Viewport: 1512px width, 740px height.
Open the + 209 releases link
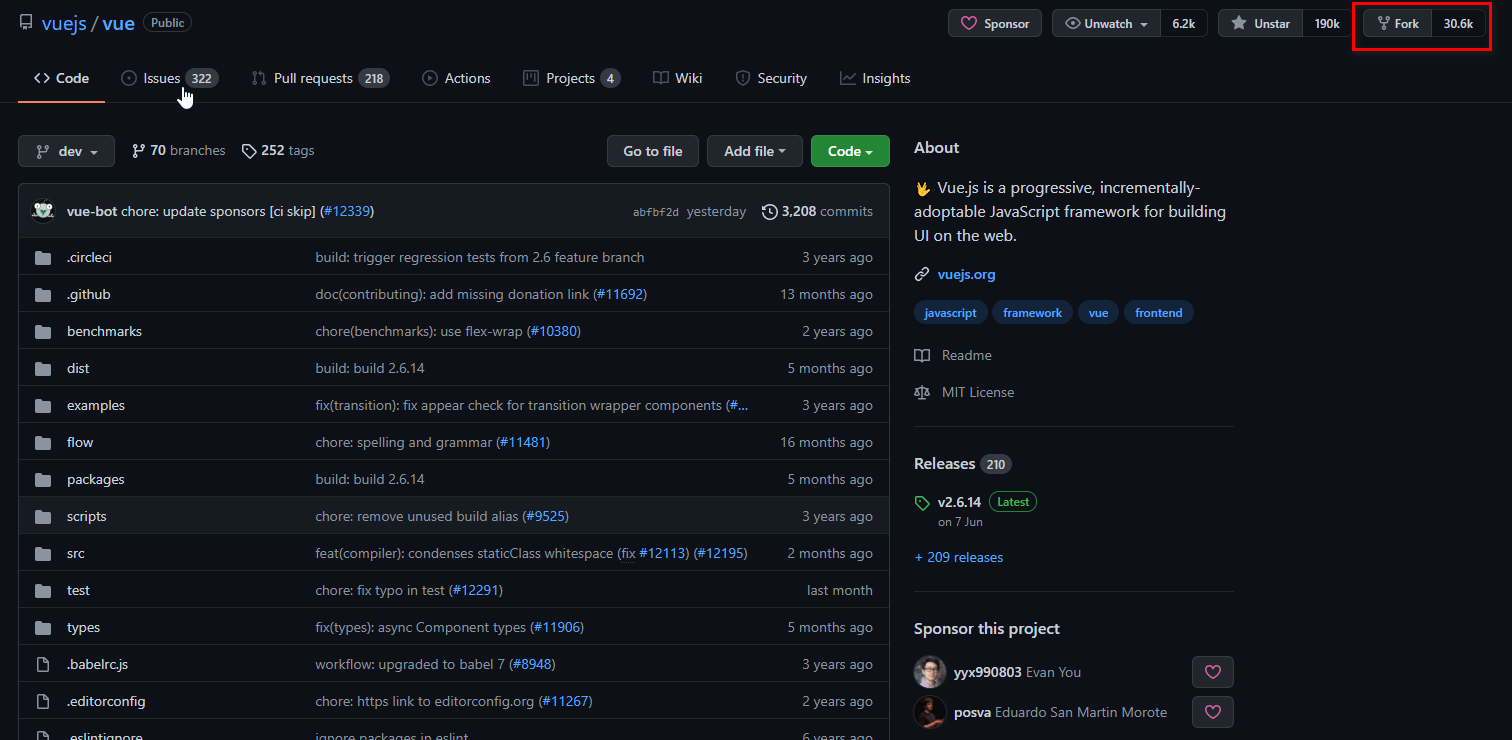[958, 557]
